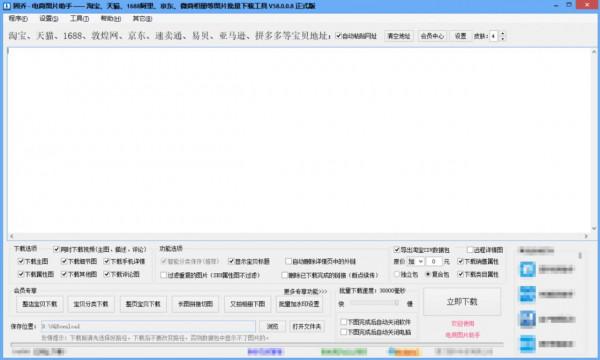Click the 保存位置 path field
This screenshot has width=600, height=360.
(x=148, y=326)
